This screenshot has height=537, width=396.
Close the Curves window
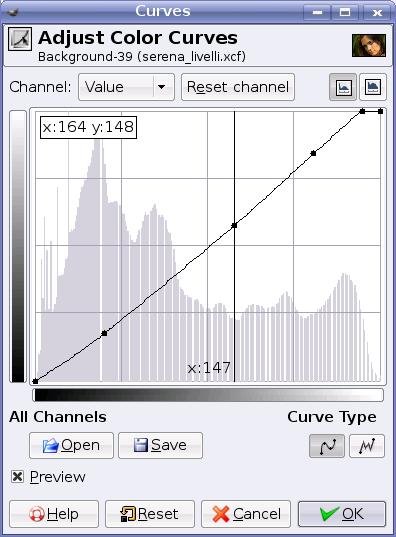point(377,13)
